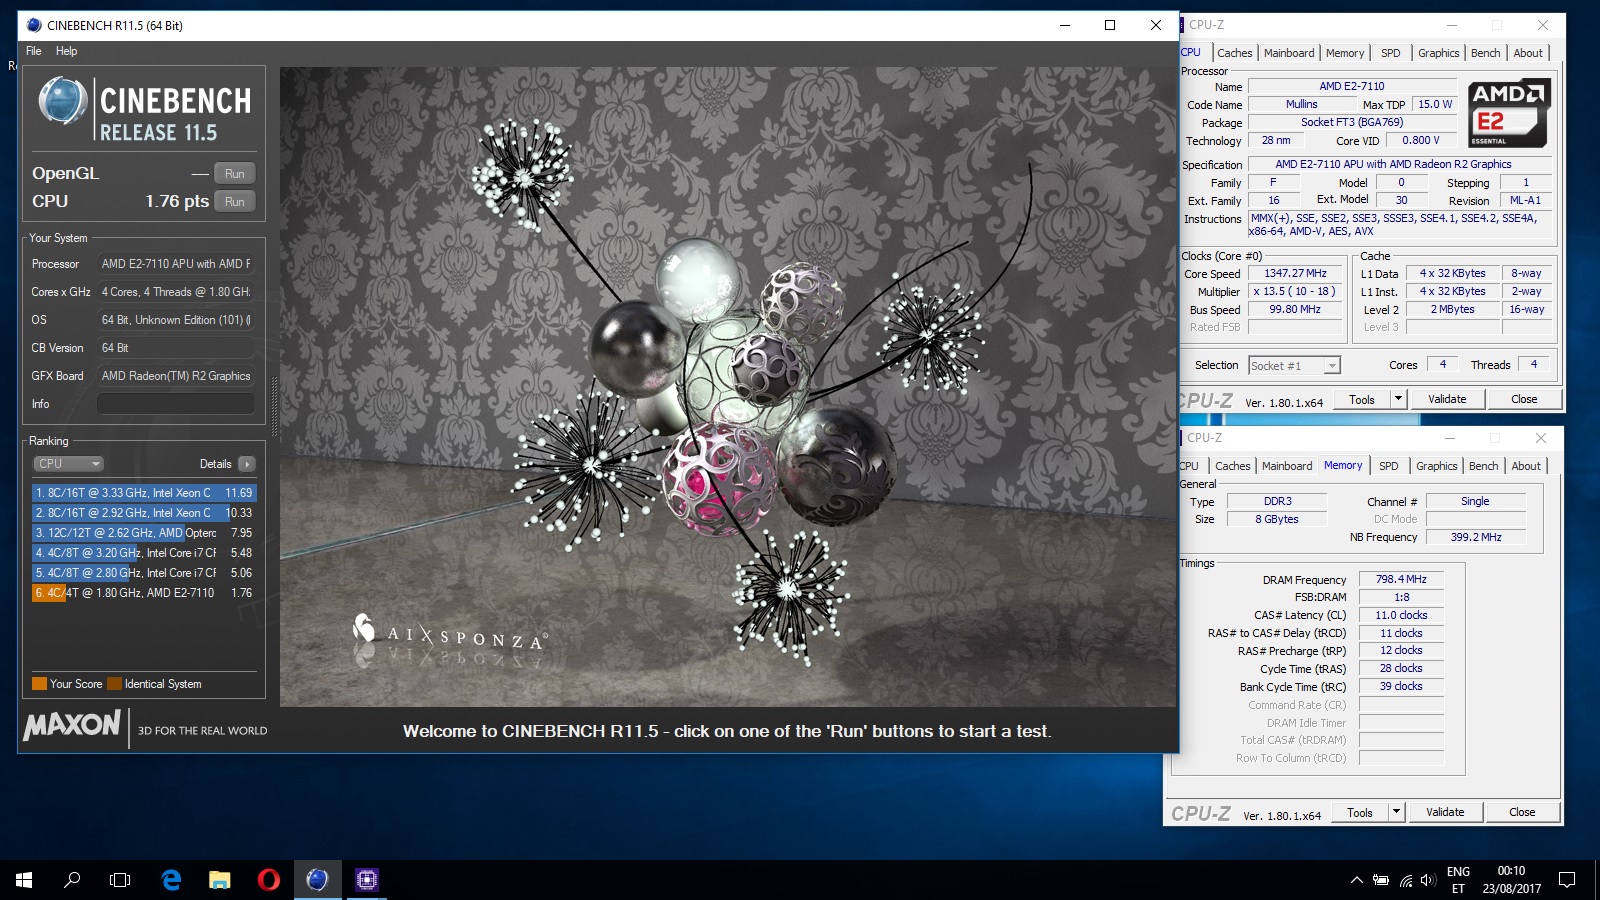Click Tools button in lower CPU-Z window
Viewport: 1600px width, 900px height.
coord(1360,812)
